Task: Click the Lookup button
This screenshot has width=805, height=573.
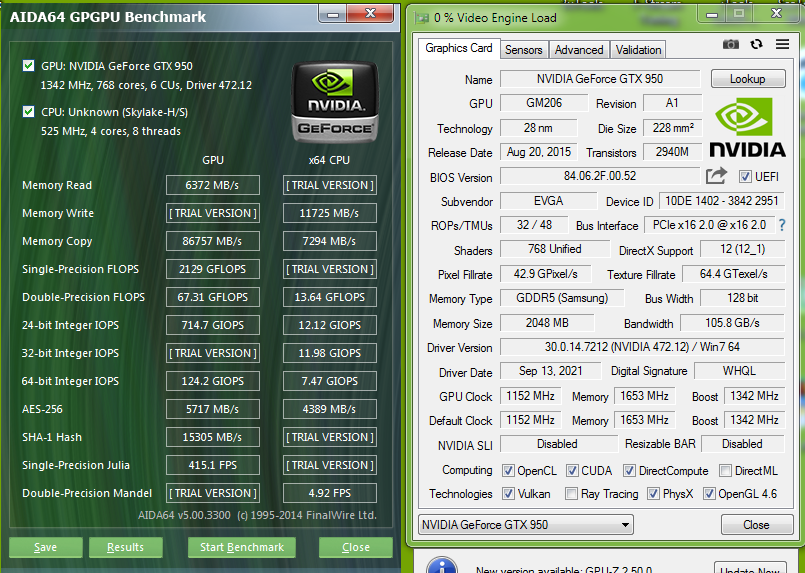Action: 748,79
